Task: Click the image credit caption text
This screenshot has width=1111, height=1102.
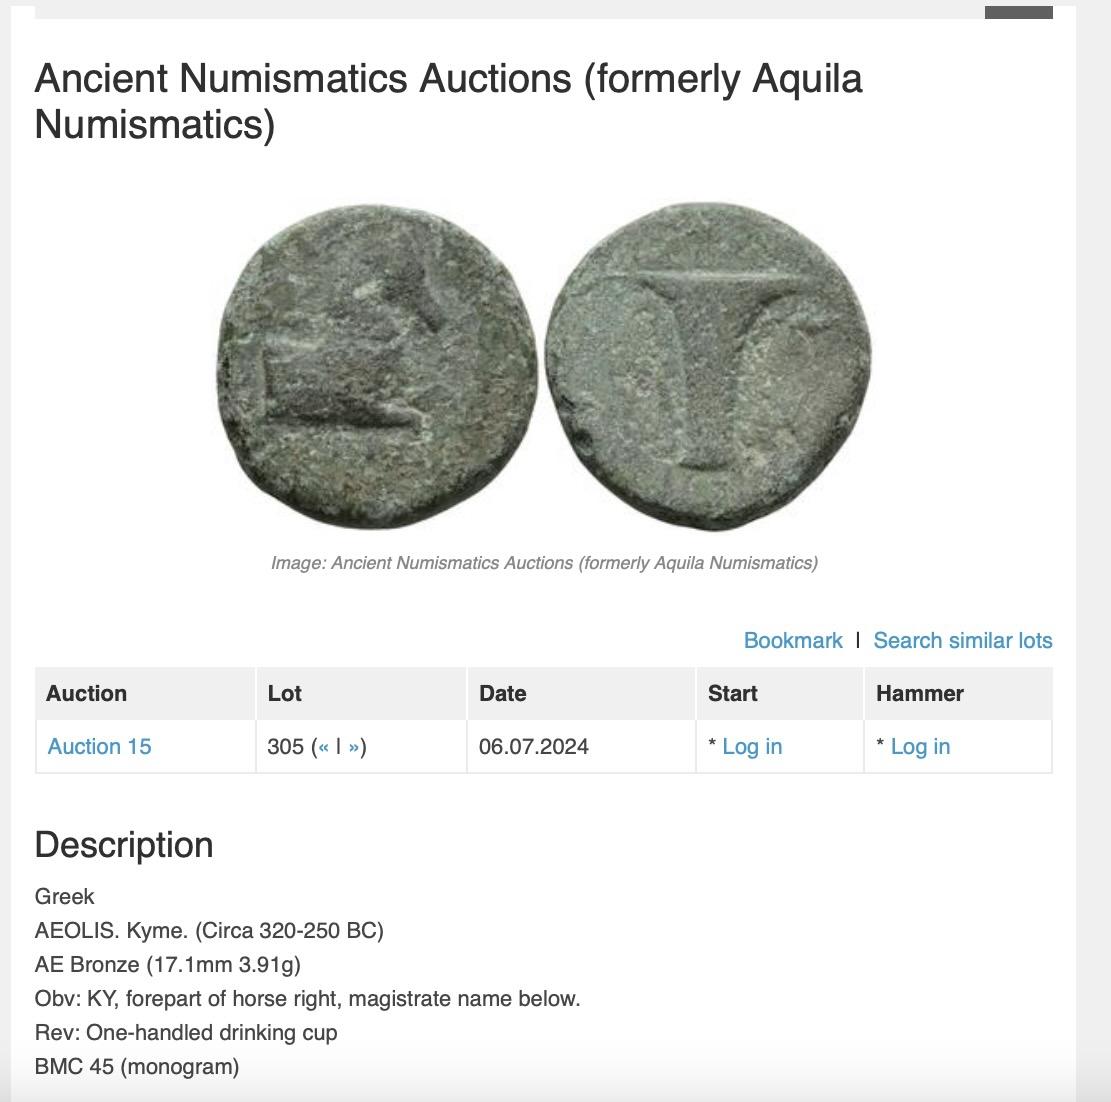Action: (544, 563)
